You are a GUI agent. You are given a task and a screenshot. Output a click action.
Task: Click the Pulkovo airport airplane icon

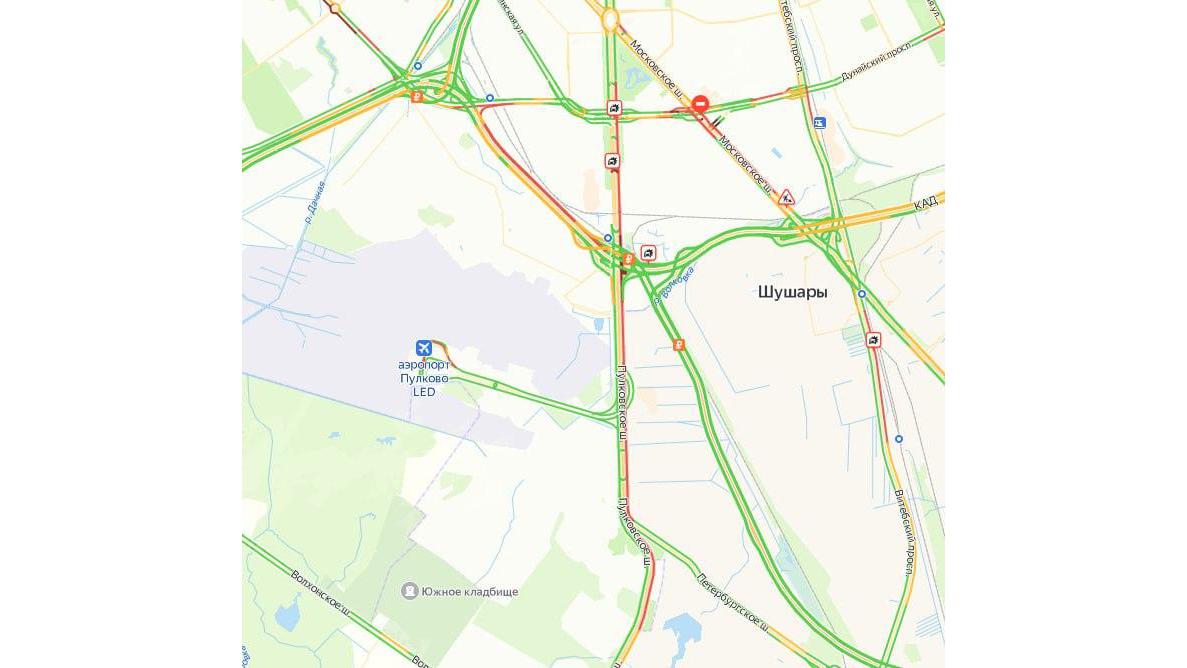424,348
